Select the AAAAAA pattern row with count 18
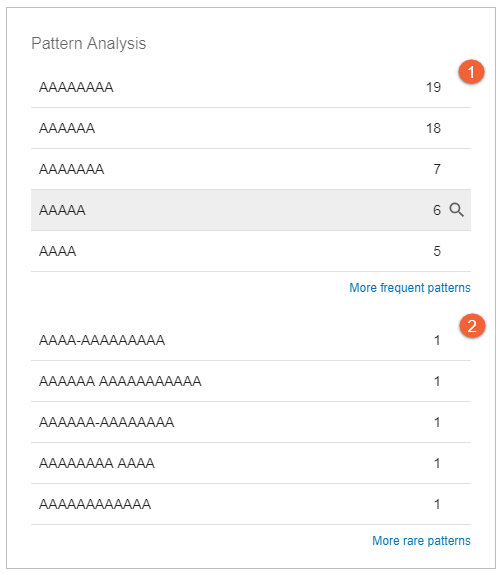This screenshot has height=574, width=503. [x=251, y=128]
